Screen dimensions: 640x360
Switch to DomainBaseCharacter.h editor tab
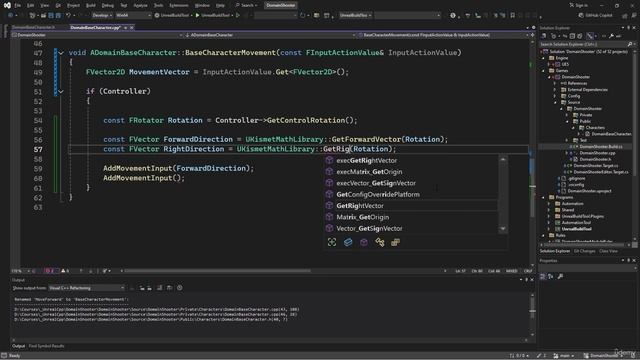pyautogui.click(x=33, y=27)
